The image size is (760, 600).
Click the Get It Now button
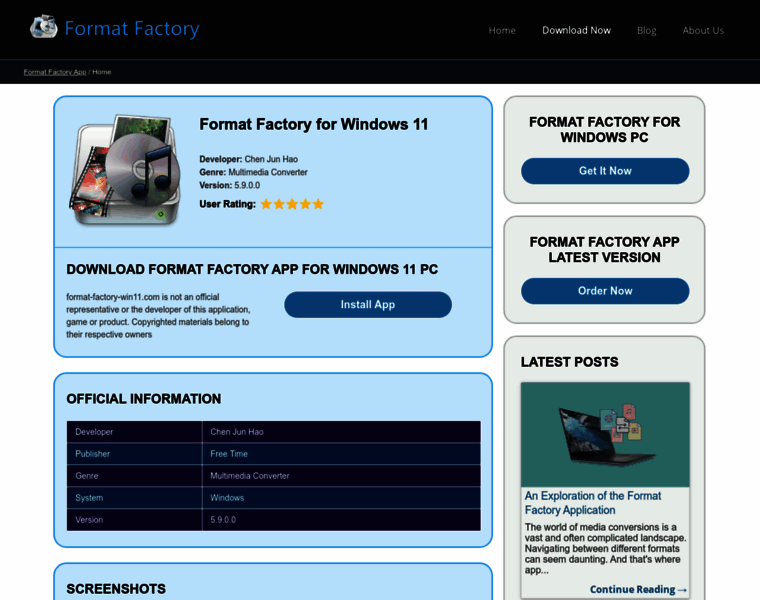(x=605, y=171)
